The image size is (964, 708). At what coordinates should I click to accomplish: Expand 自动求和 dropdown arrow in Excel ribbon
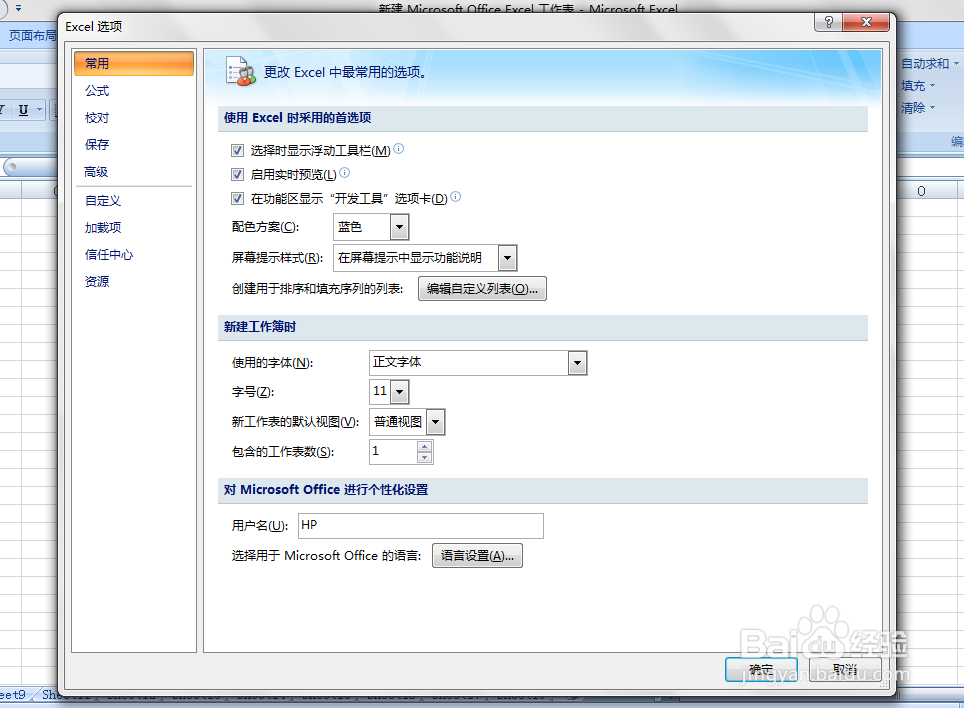point(956,63)
